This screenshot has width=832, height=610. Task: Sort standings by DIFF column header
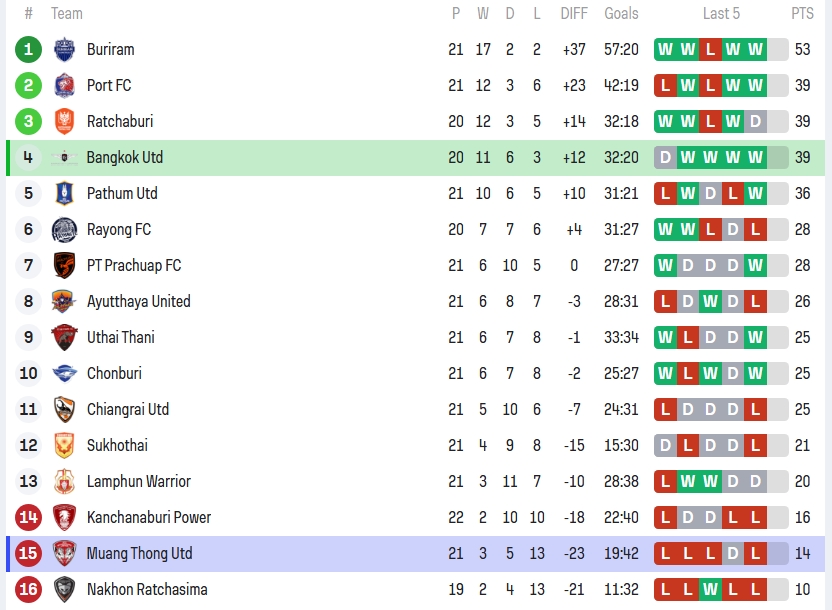tap(574, 13)
